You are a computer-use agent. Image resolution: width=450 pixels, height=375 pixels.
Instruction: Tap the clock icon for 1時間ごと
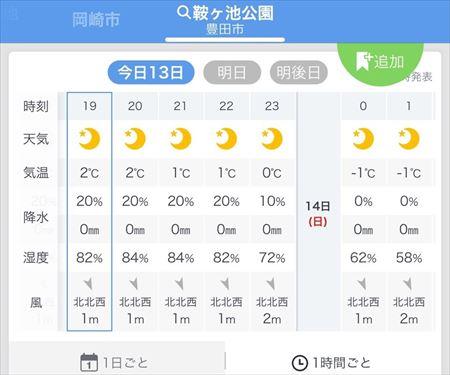pyautogui.click(x=299, y=363)
